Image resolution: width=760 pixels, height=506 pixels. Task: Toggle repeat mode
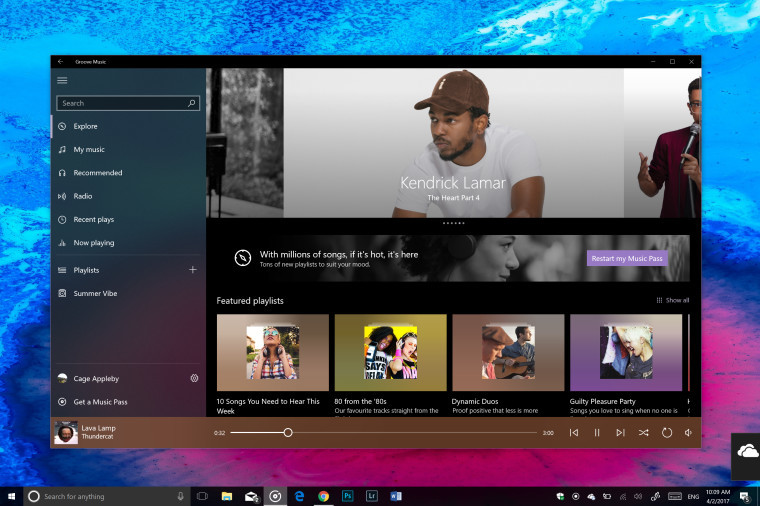(666, 433)
